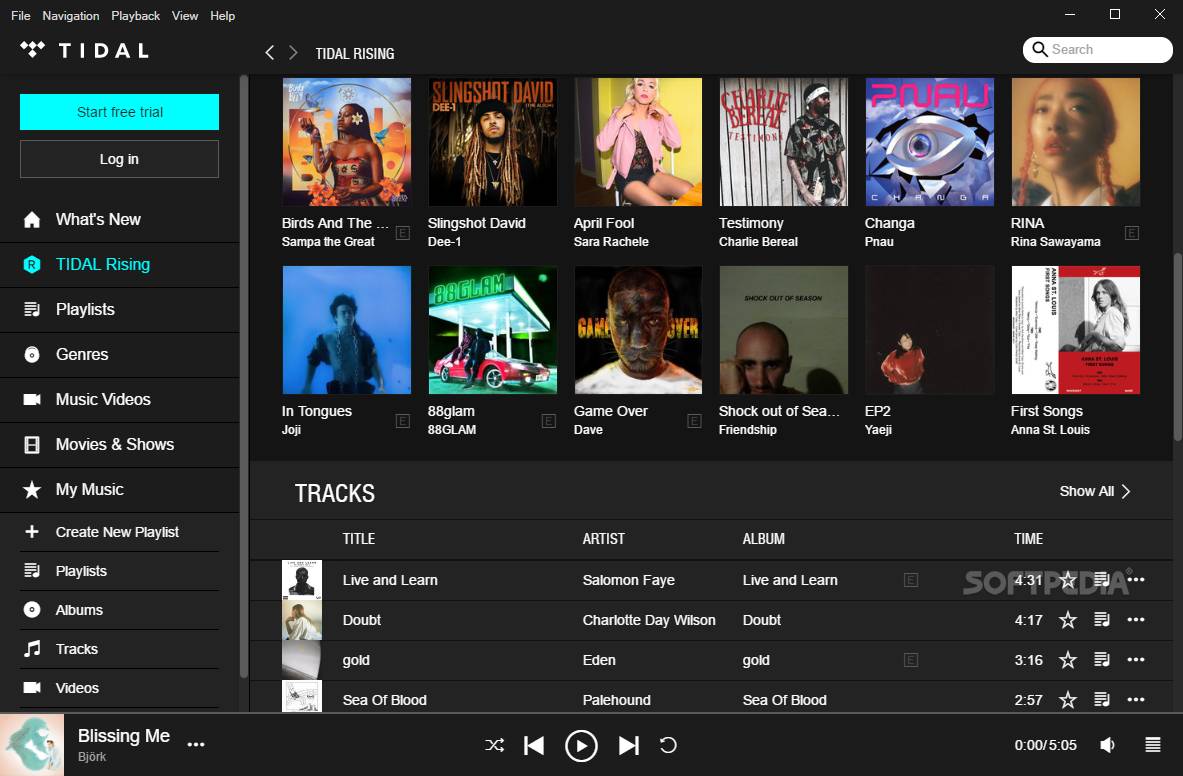Screen dimensions: 1183x776
Task: Open artist link Charlotte Day Wilson
Action: (649, 620)
